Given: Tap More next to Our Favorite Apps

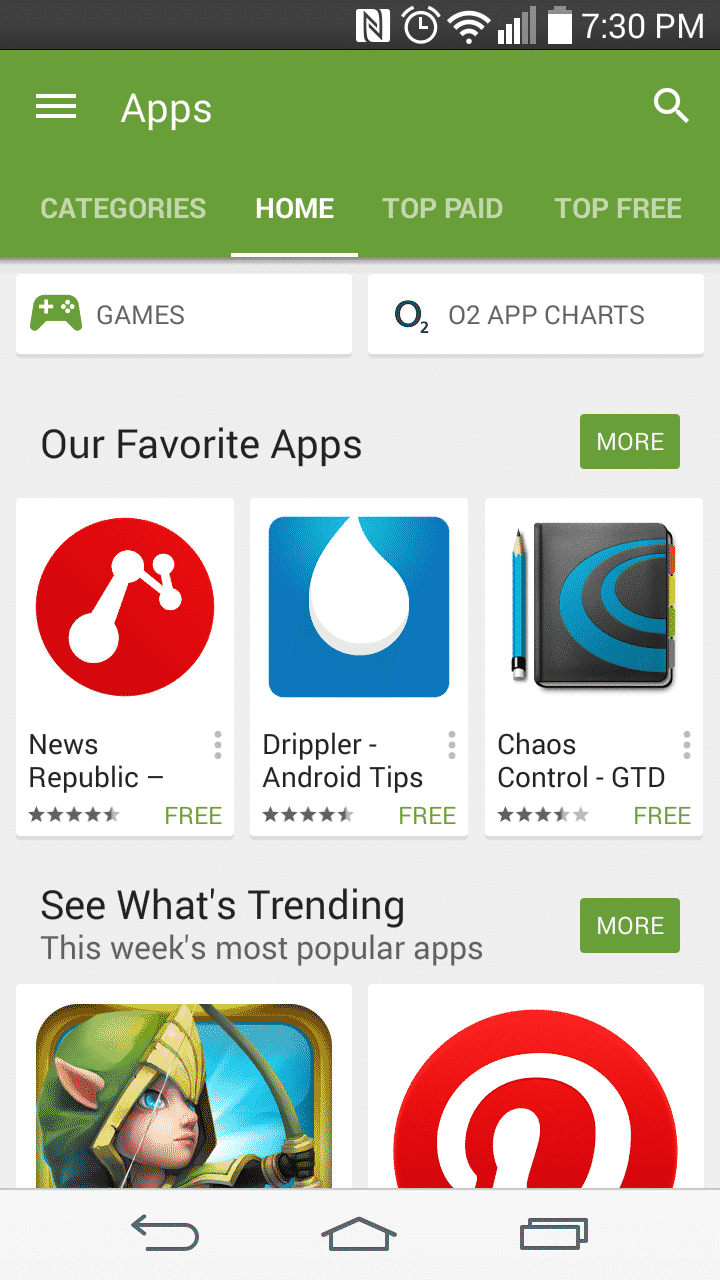Looking at the screenshot, I should click(x=630, y=442).
